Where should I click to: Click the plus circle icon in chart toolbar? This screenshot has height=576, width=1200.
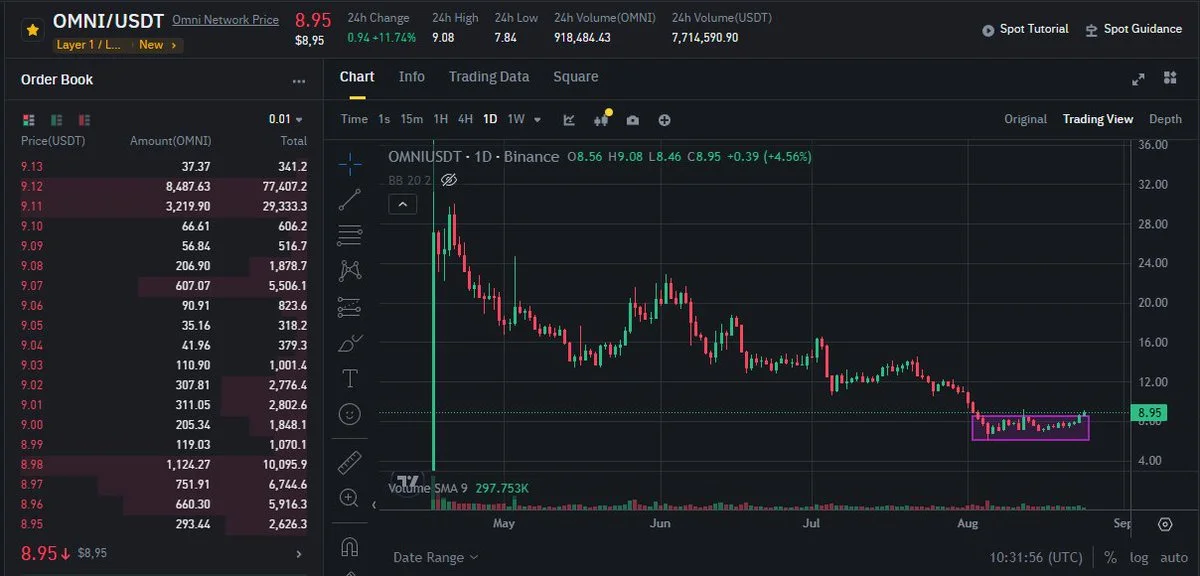(664, 120)
